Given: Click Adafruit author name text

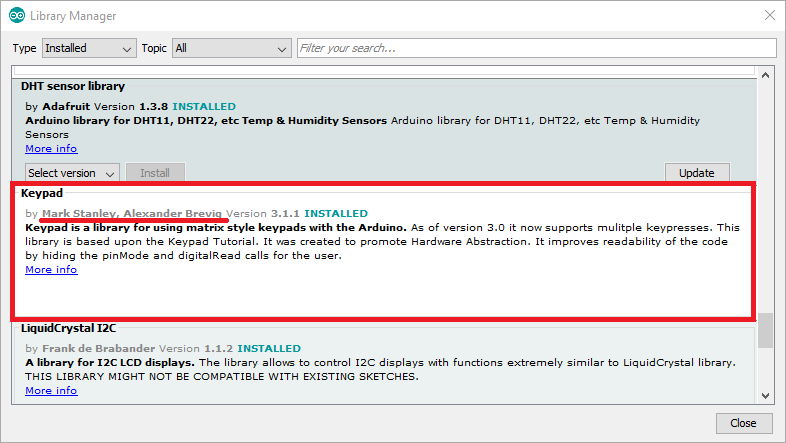Looking at the screenshot, I should (x=66, y=107).
